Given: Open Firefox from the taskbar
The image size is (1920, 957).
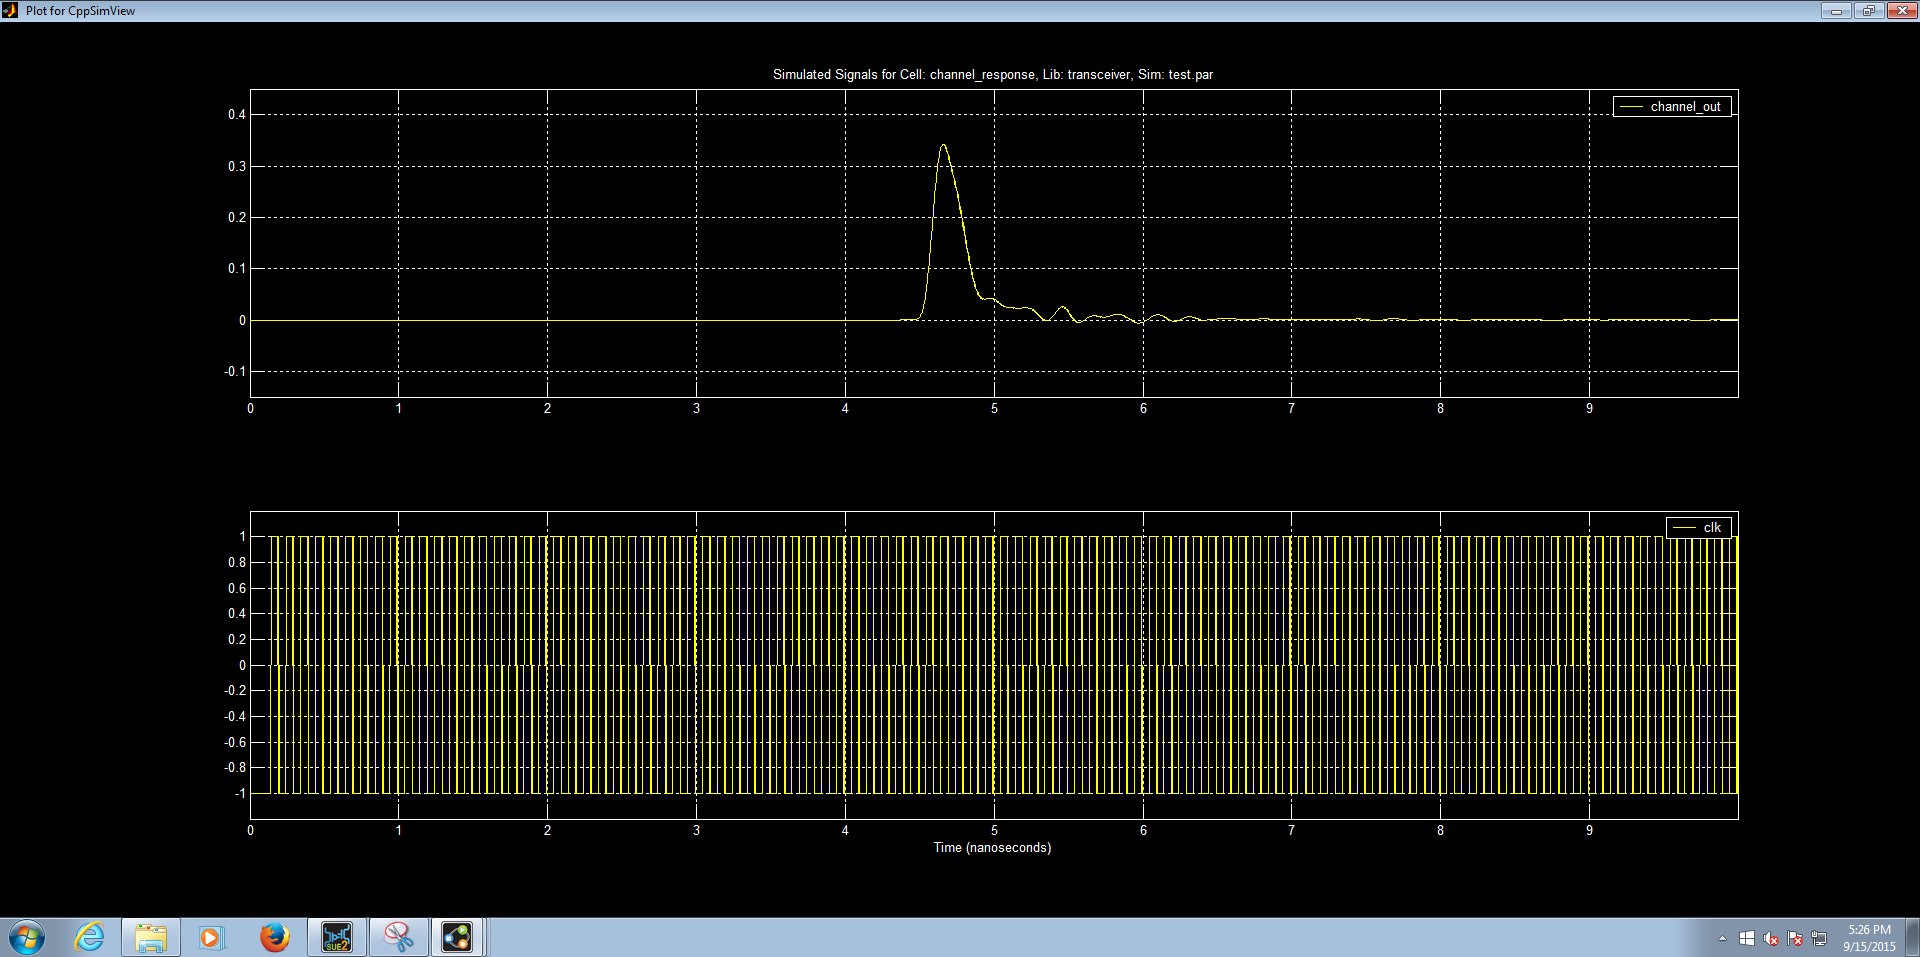Looking at the screenshot, I should click(x=275, y=937).
